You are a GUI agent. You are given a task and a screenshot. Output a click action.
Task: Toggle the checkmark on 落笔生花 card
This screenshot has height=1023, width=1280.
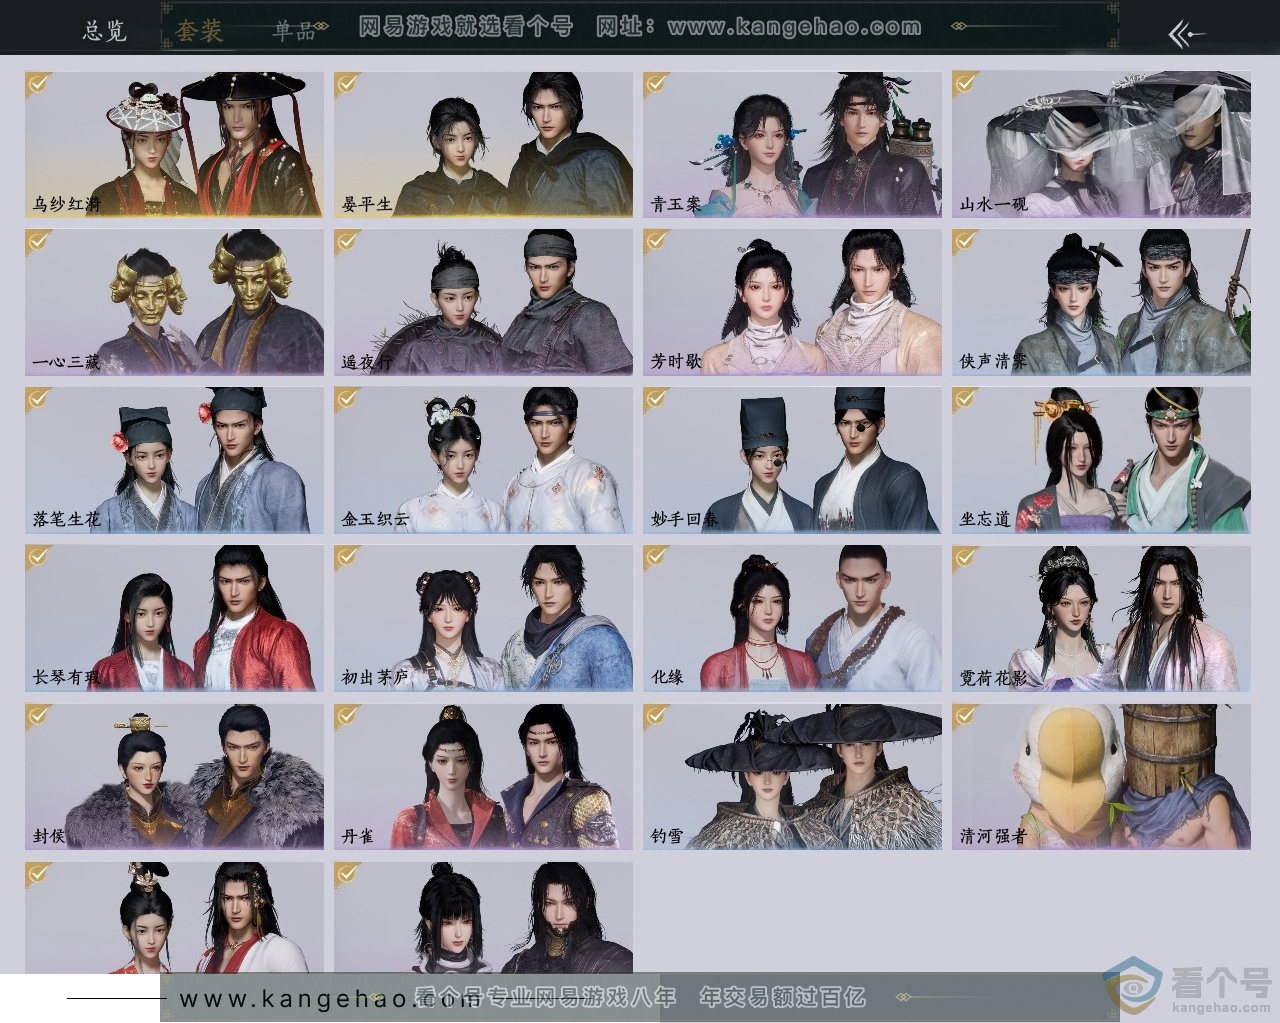click(x=39, y=399)
